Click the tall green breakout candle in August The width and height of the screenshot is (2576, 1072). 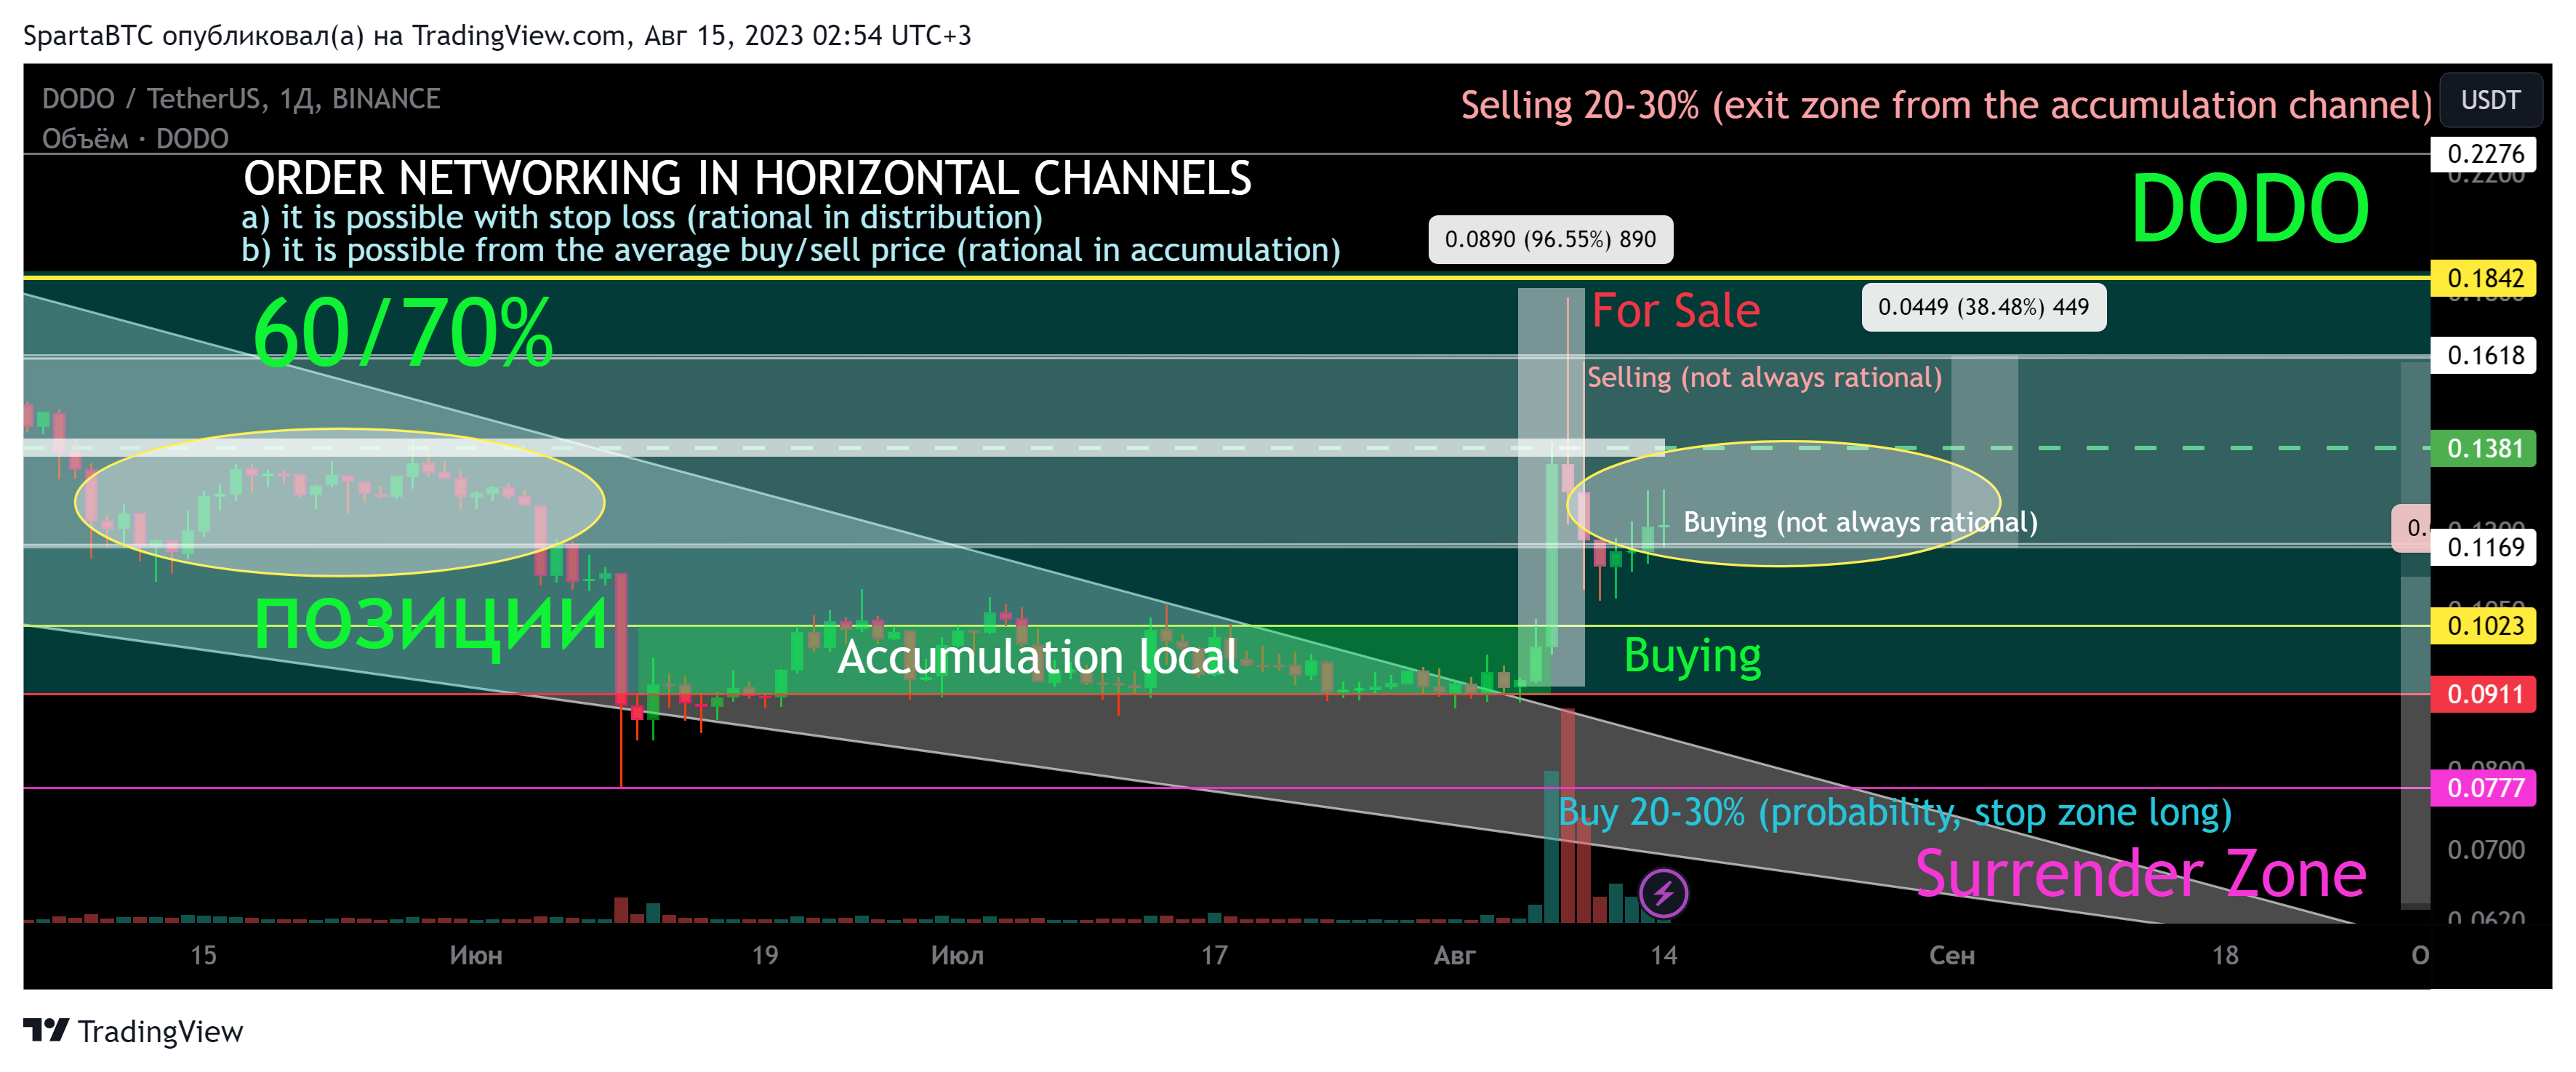[x=1552, y=555]
